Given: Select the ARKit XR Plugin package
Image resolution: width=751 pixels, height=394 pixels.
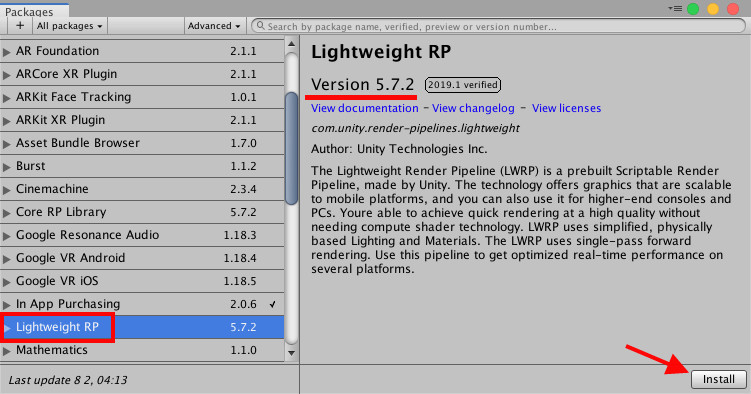Looking at the screenshot, I should point(142,120).
